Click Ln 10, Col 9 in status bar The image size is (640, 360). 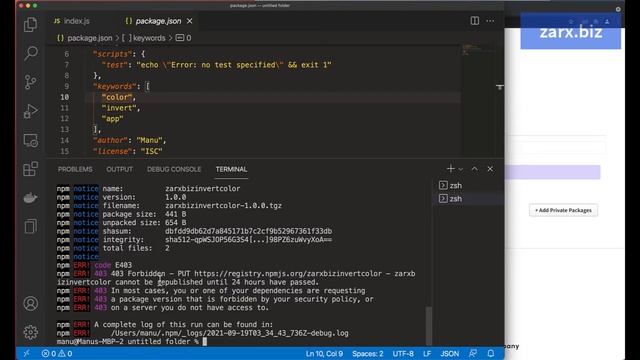click(x=324, y=354)
